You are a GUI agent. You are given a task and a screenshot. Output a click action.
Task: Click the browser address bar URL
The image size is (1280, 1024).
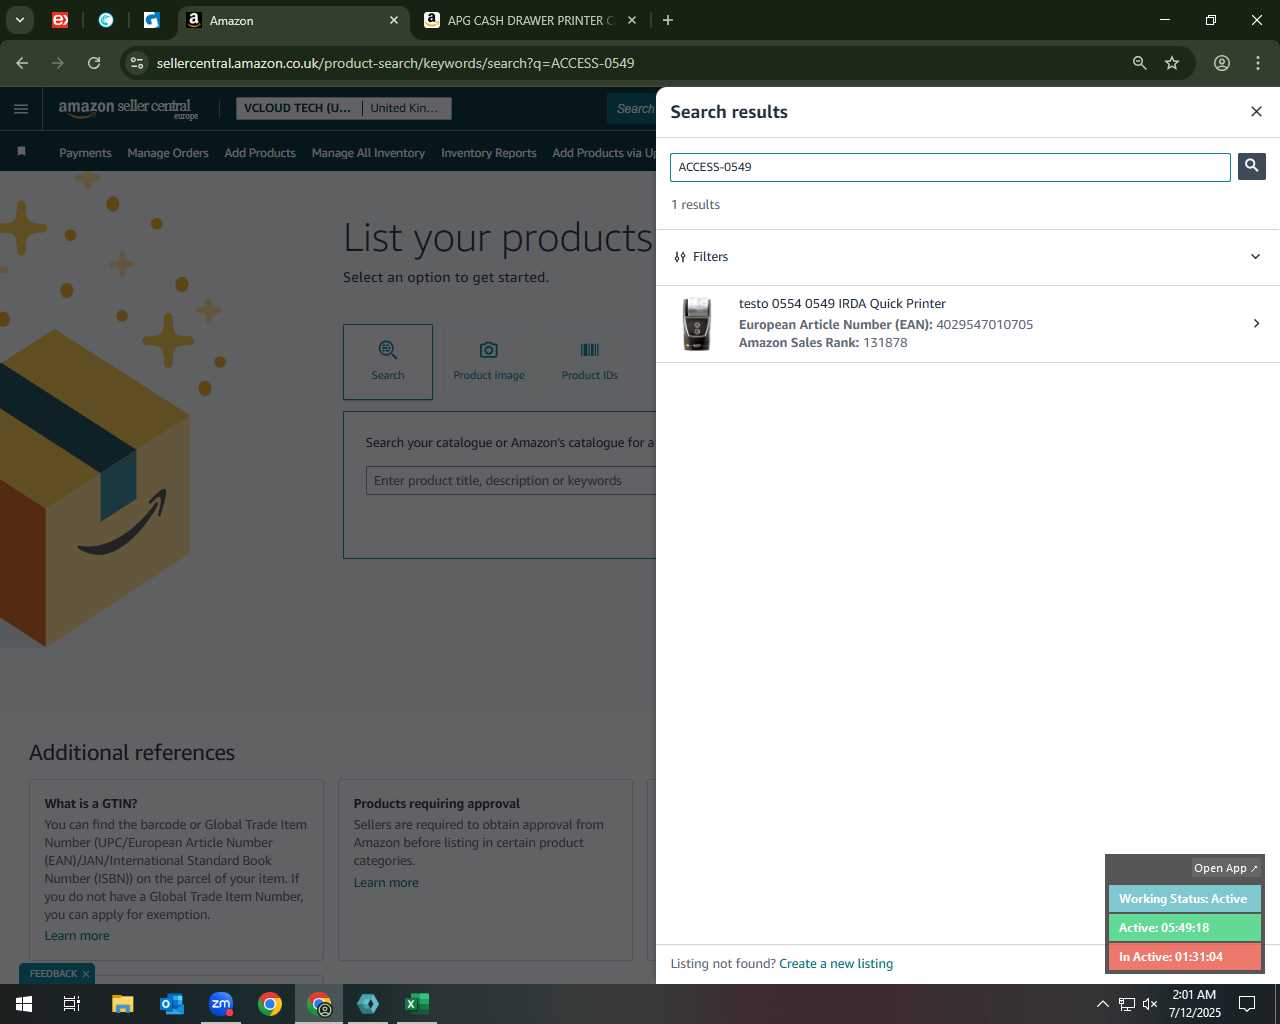[x=395, y=63]
